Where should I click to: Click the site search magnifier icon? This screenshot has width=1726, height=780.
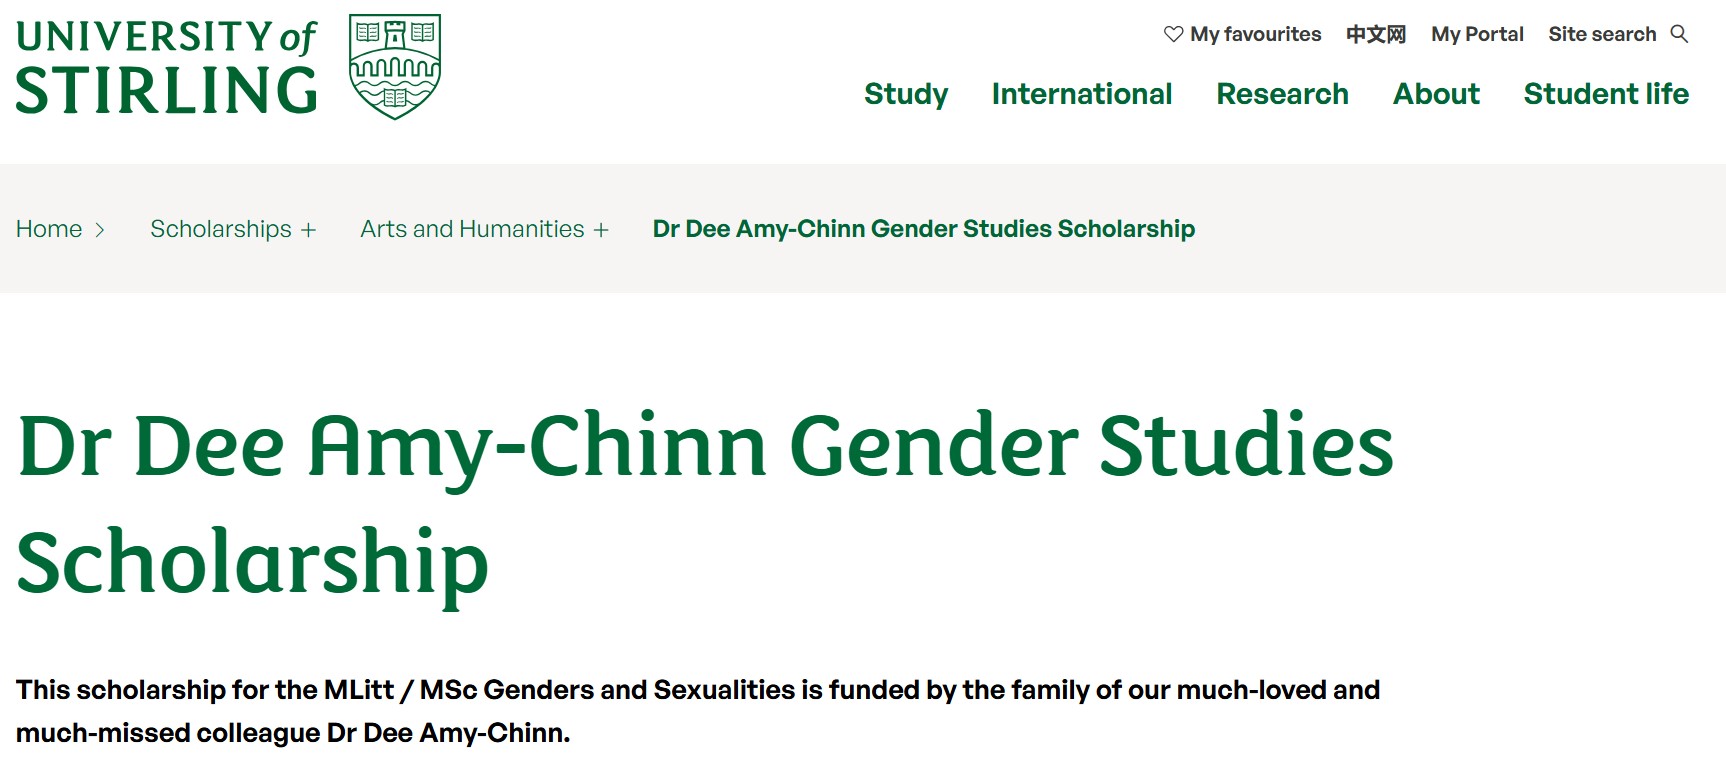tap(1680, 34)
